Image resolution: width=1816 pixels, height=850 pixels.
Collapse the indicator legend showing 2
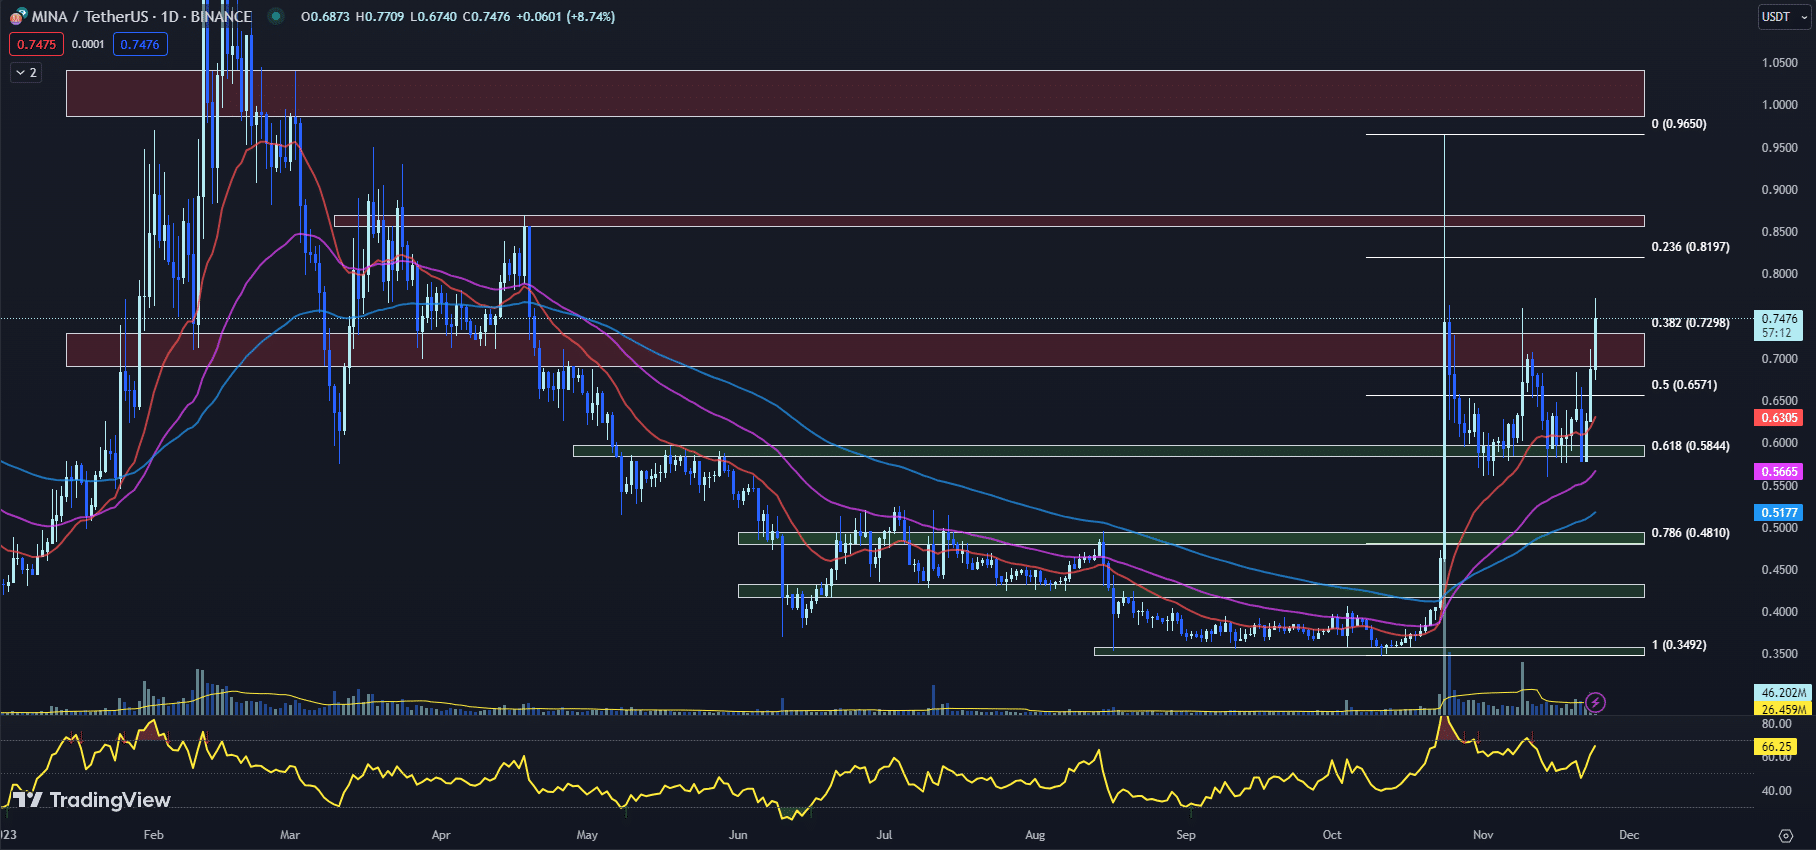pos(26,73)
